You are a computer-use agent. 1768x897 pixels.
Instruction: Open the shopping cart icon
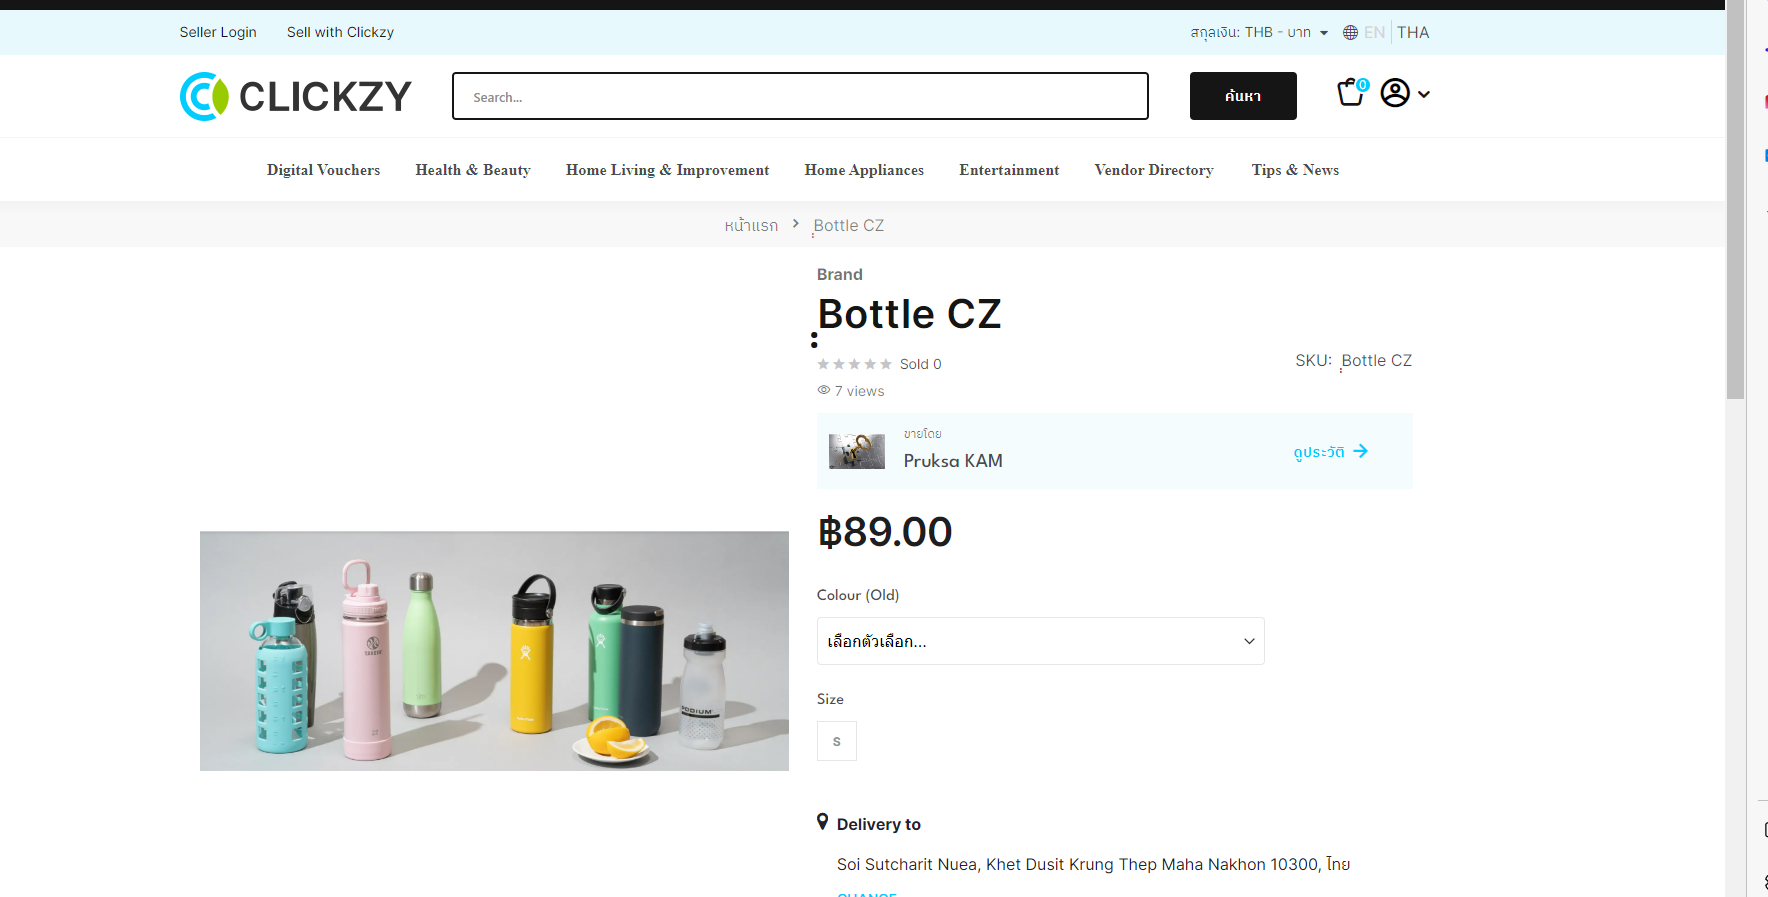click(x=1352, y=92)
